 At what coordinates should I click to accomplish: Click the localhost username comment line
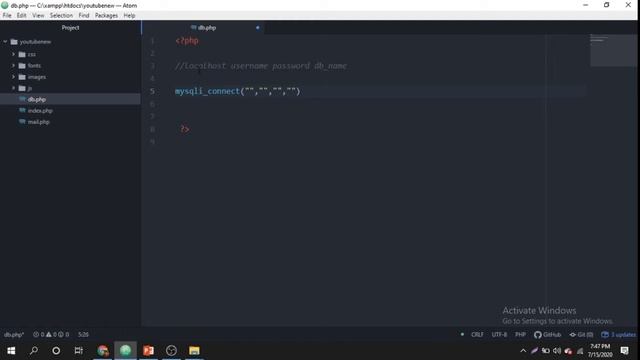click(261, 66)
